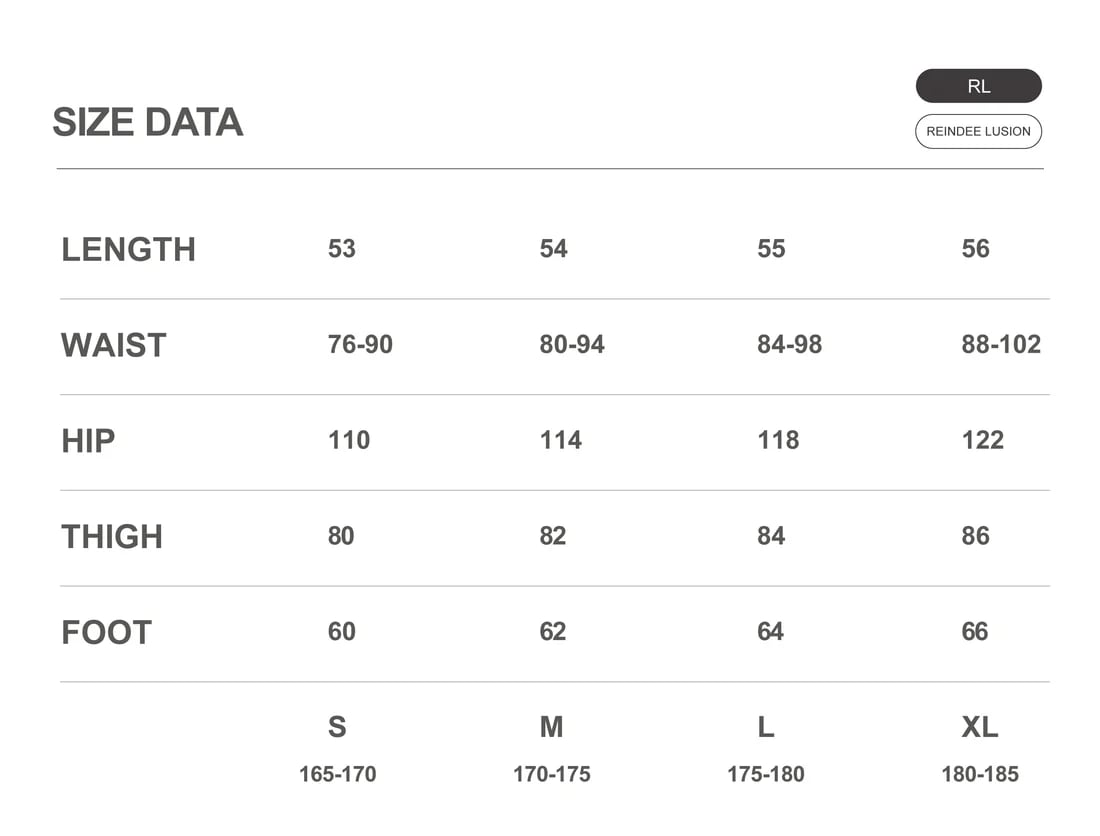Image resolution: width=1100 pixels, height=836 pixels.
Task: Click the waist value 88-102
Action: pos(1001,345)
